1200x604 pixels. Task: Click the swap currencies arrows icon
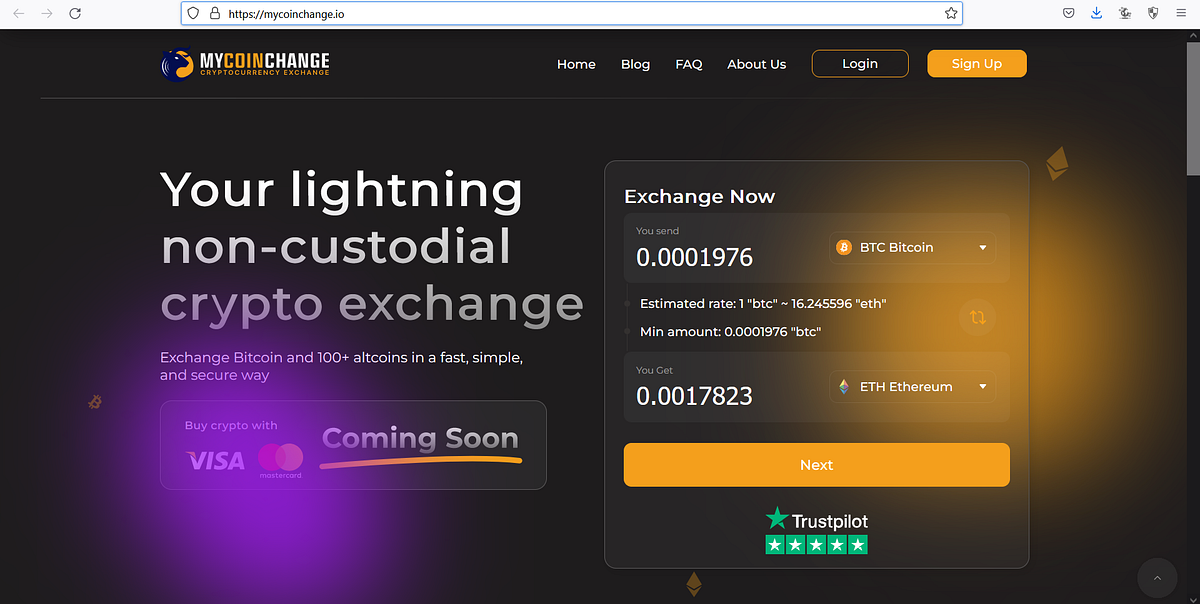[977, 317]
